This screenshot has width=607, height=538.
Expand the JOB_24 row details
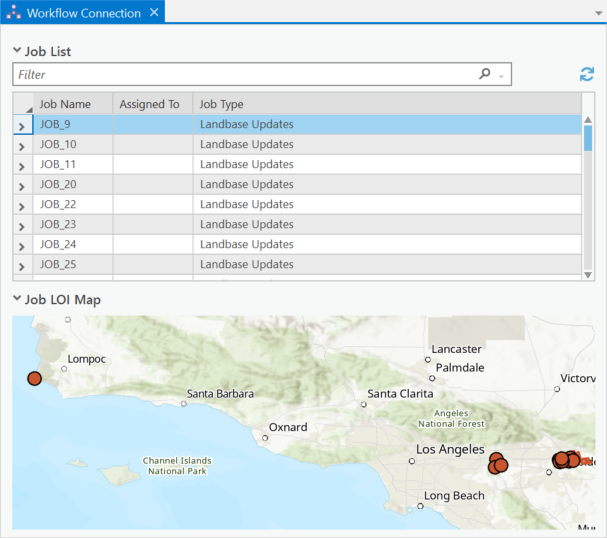click(22, 245)
